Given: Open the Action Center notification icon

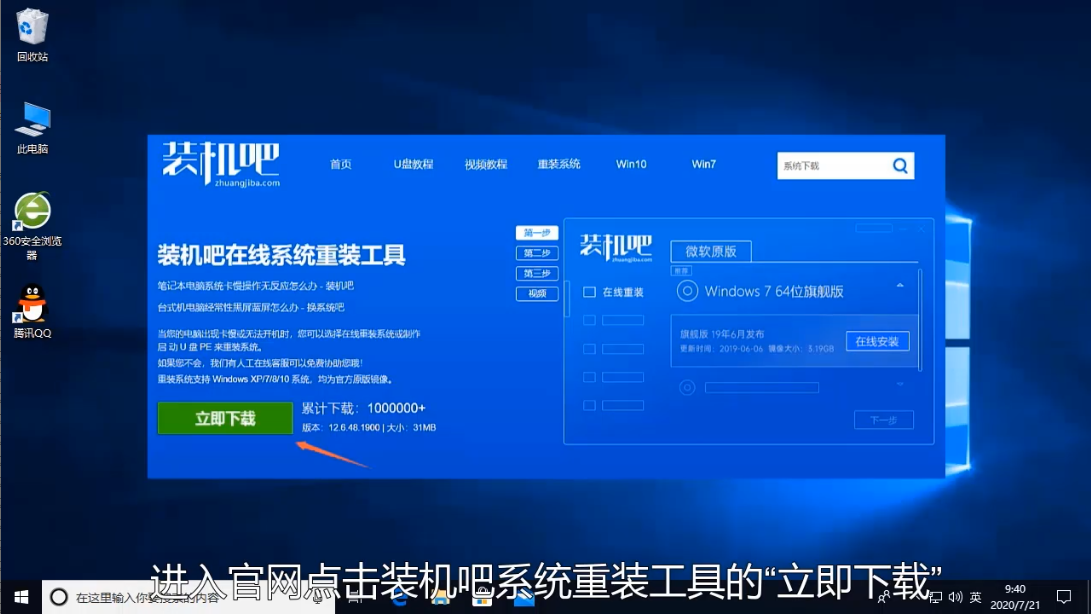Looking at the screenshot, I should [x=1064, y=597].
